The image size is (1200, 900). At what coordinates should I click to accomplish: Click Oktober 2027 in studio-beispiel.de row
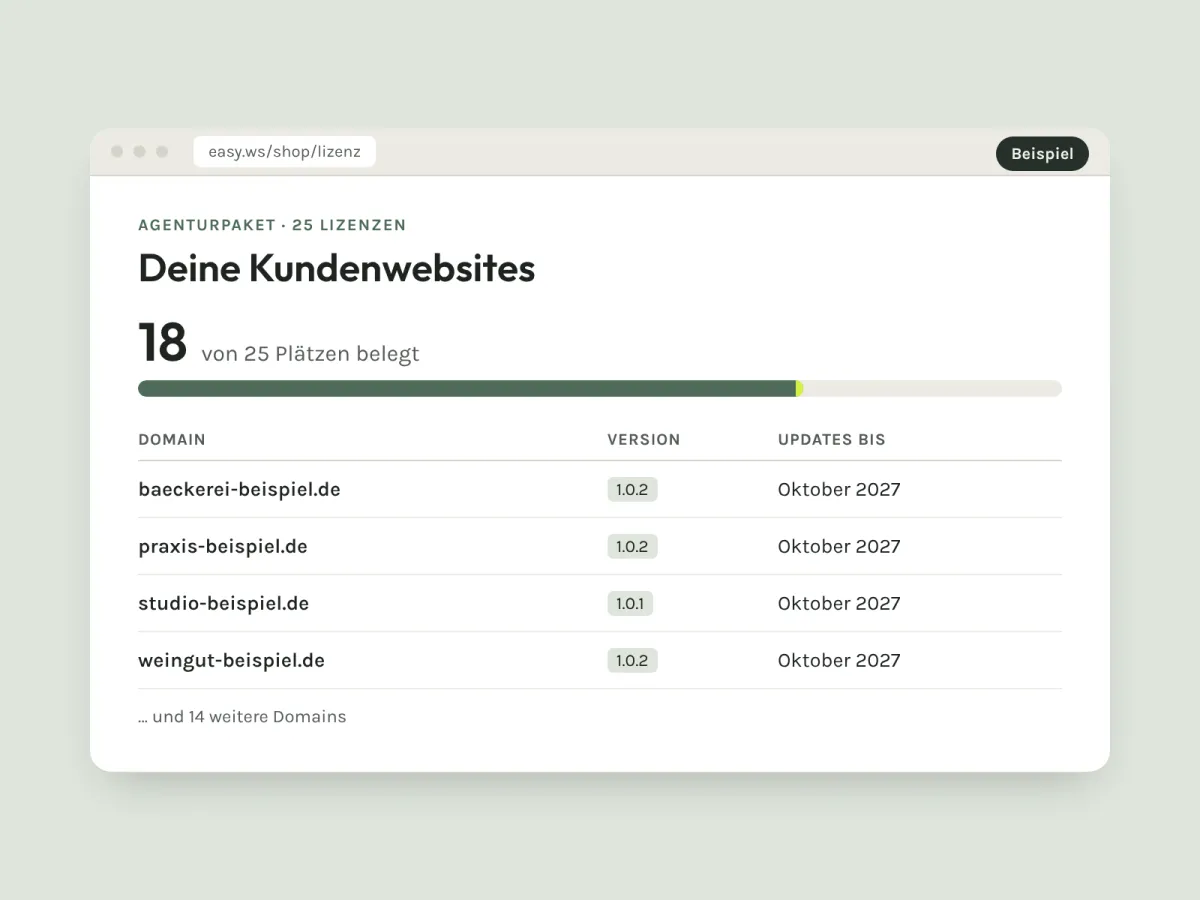839,603
